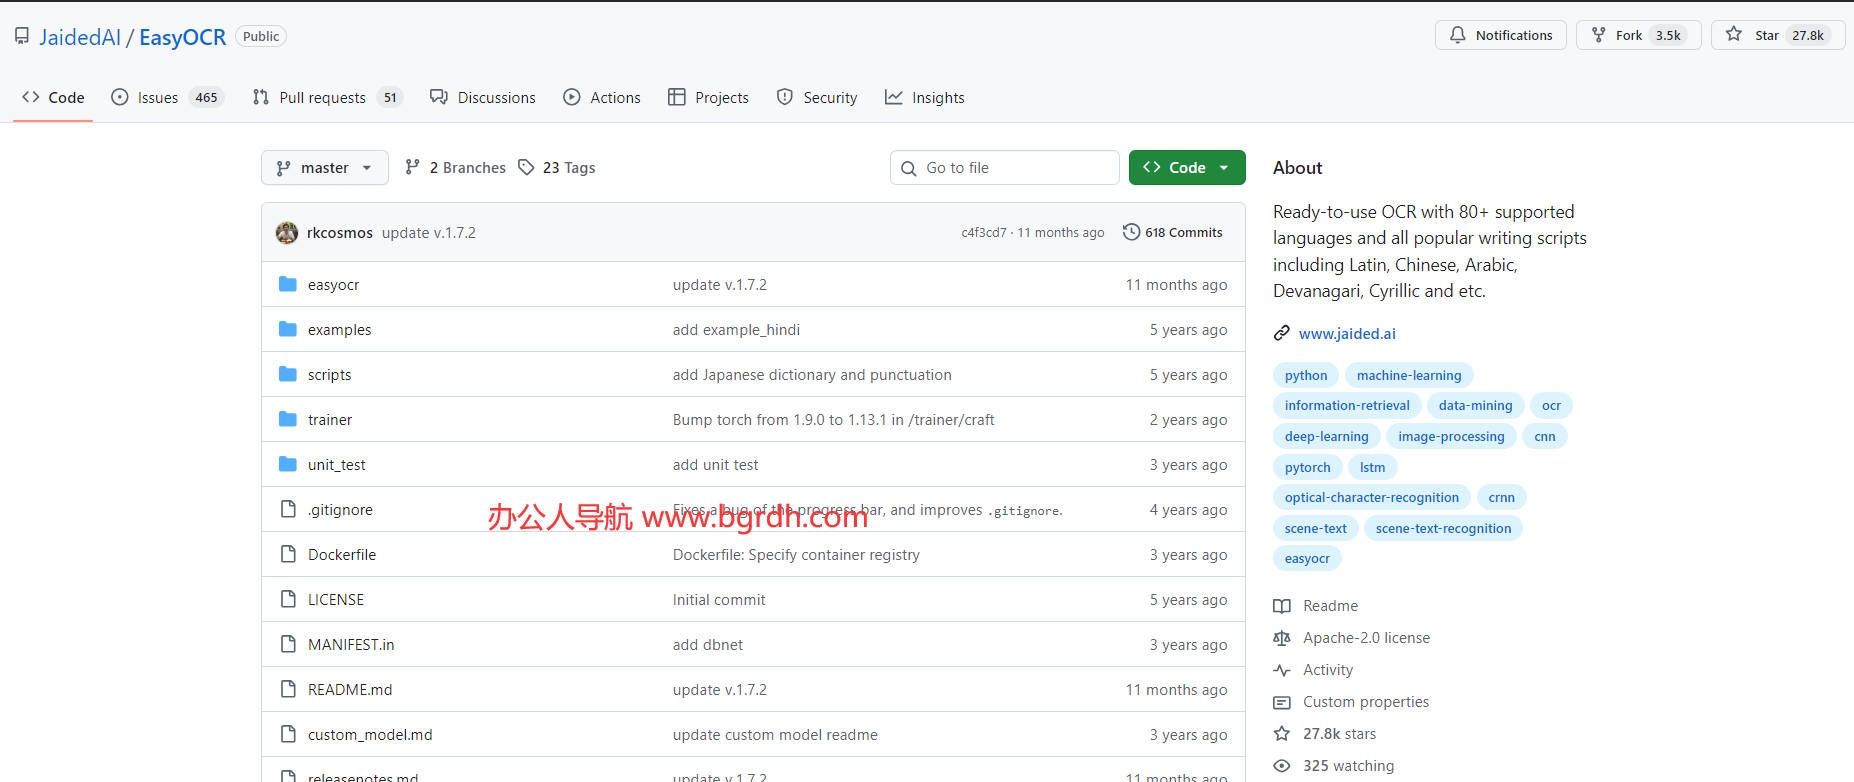
Task: Open the 2 Branches link
Action: pos(456,168)
